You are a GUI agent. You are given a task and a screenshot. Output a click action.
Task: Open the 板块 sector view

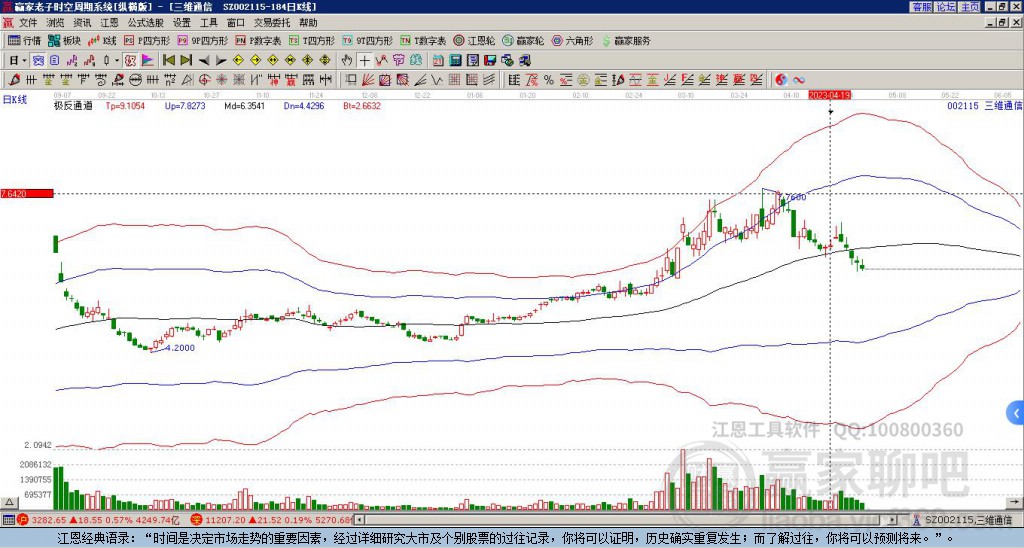64,41
